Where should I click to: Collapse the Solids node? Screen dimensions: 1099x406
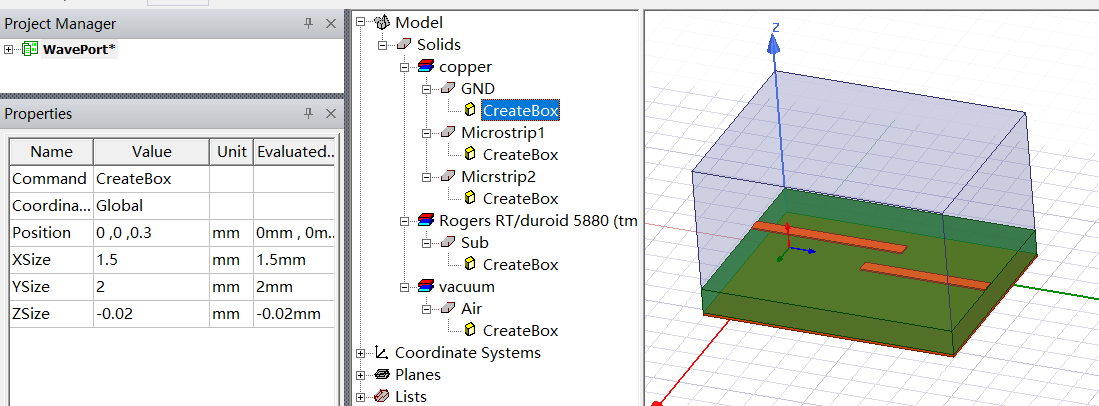coord(383,45)
